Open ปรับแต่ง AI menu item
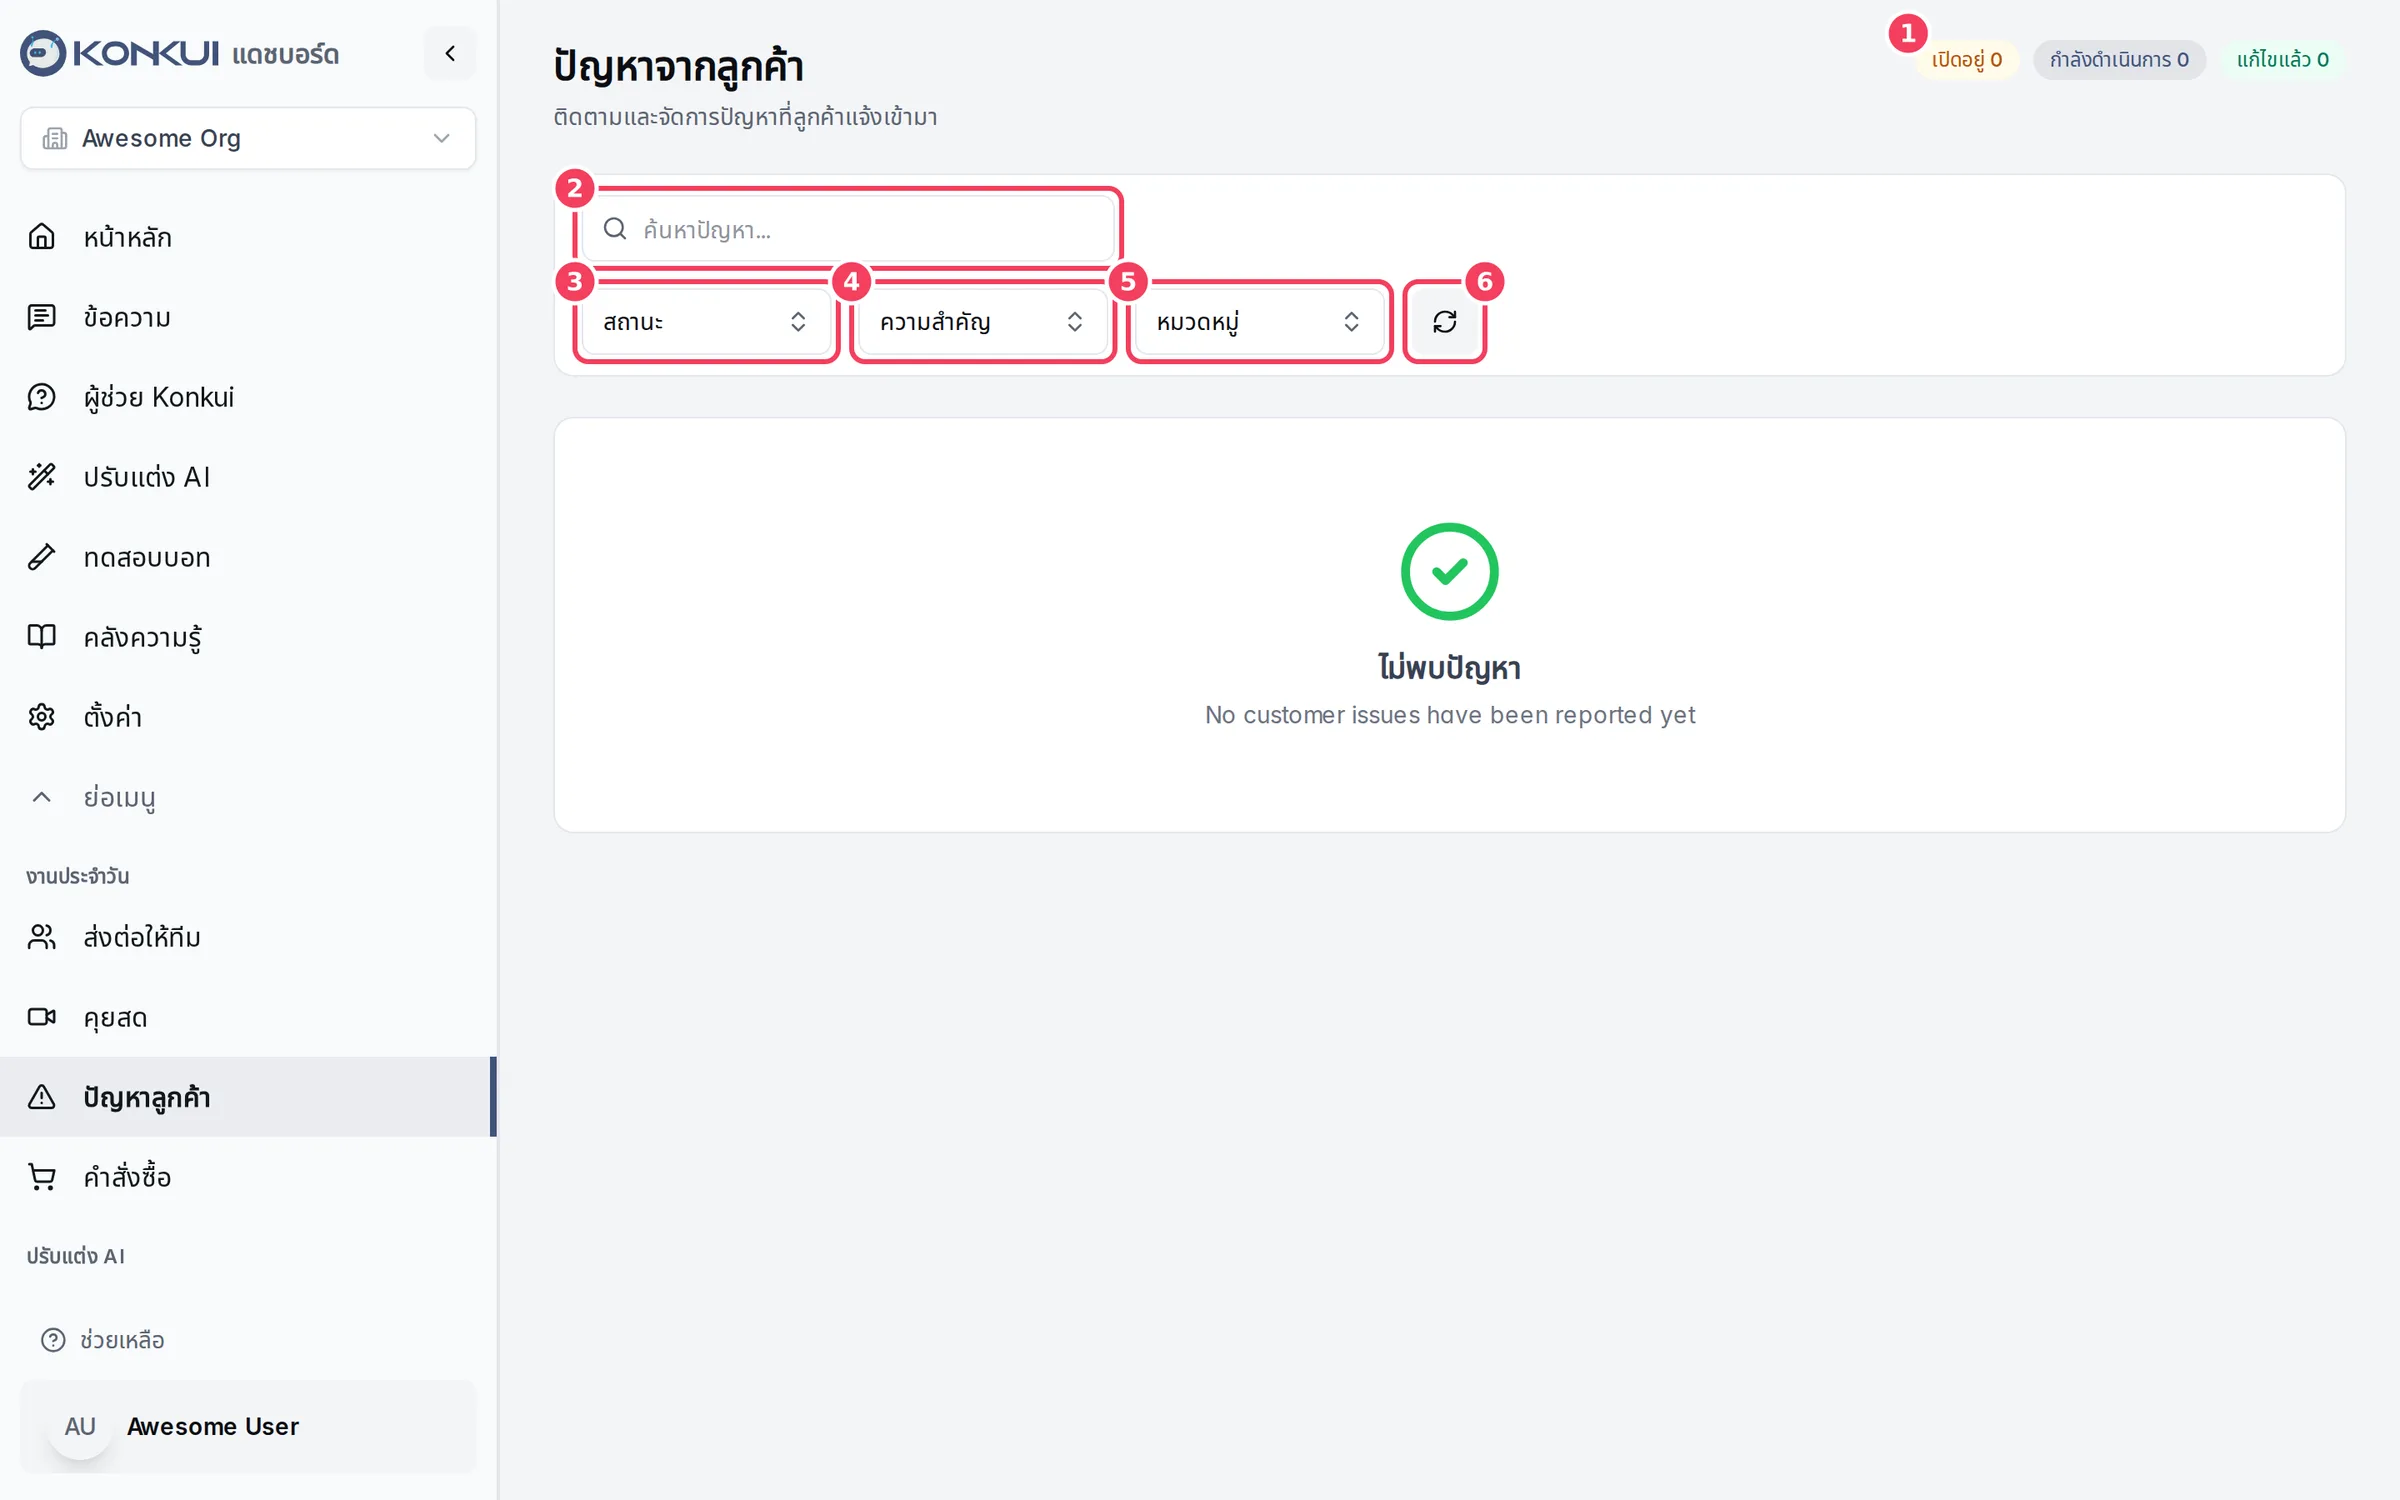 [248, 477]
